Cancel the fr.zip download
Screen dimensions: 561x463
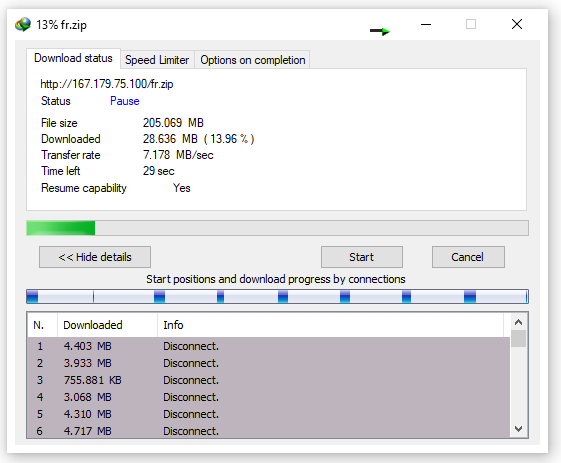click(468, 257)
